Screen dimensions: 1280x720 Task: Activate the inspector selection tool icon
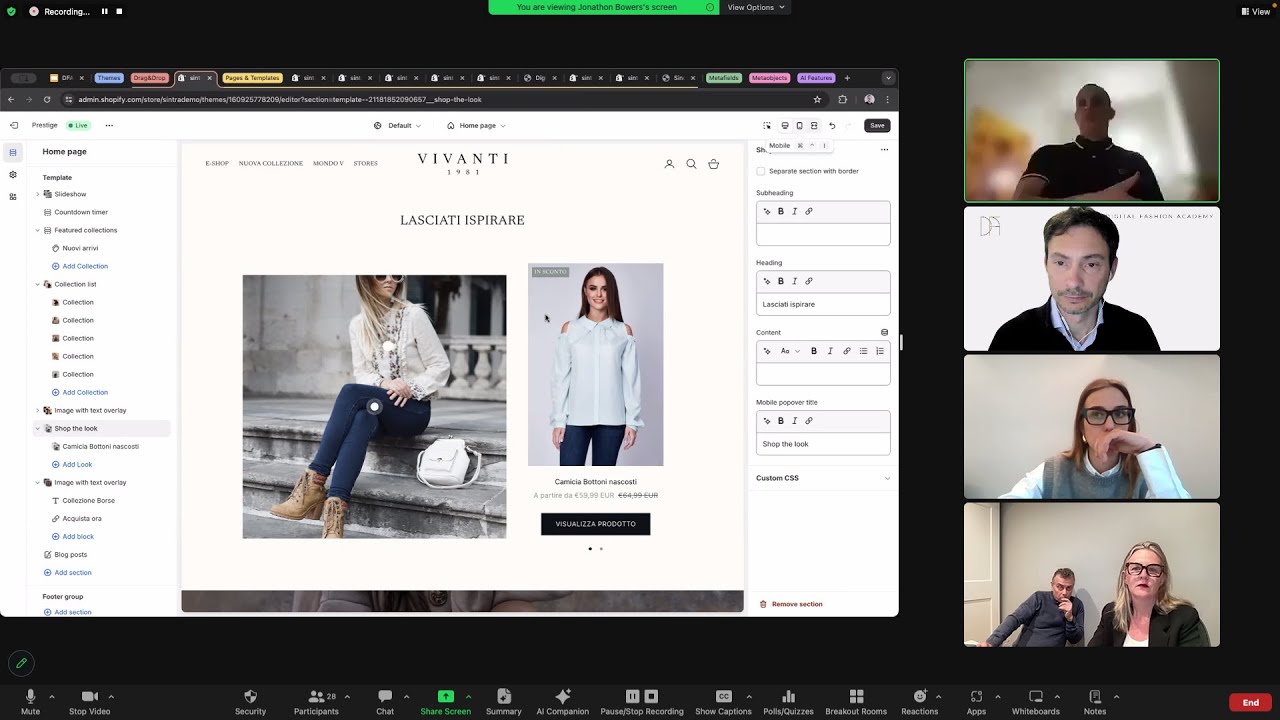coord(767,125)
